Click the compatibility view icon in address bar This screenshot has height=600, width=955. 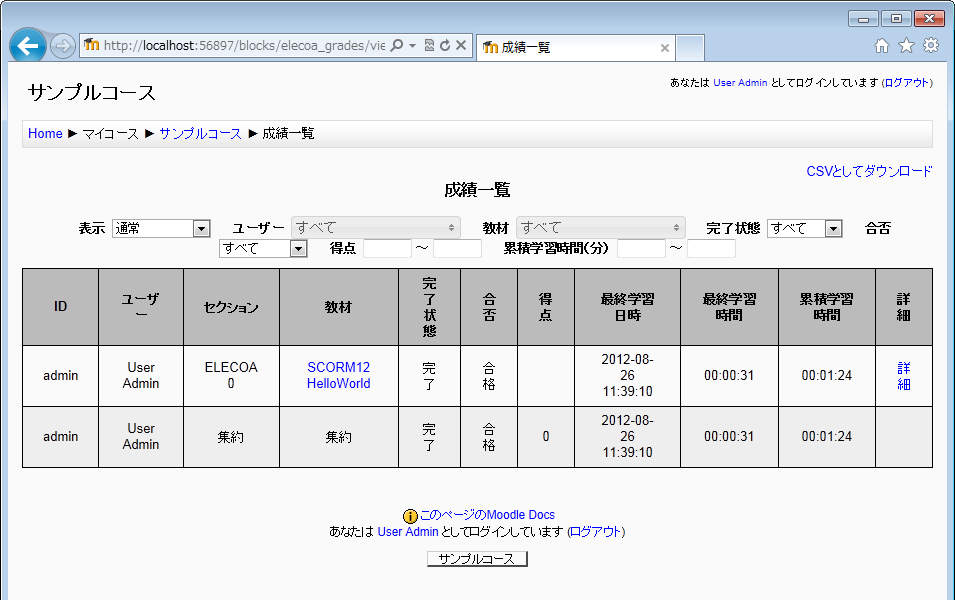[429, 45]
